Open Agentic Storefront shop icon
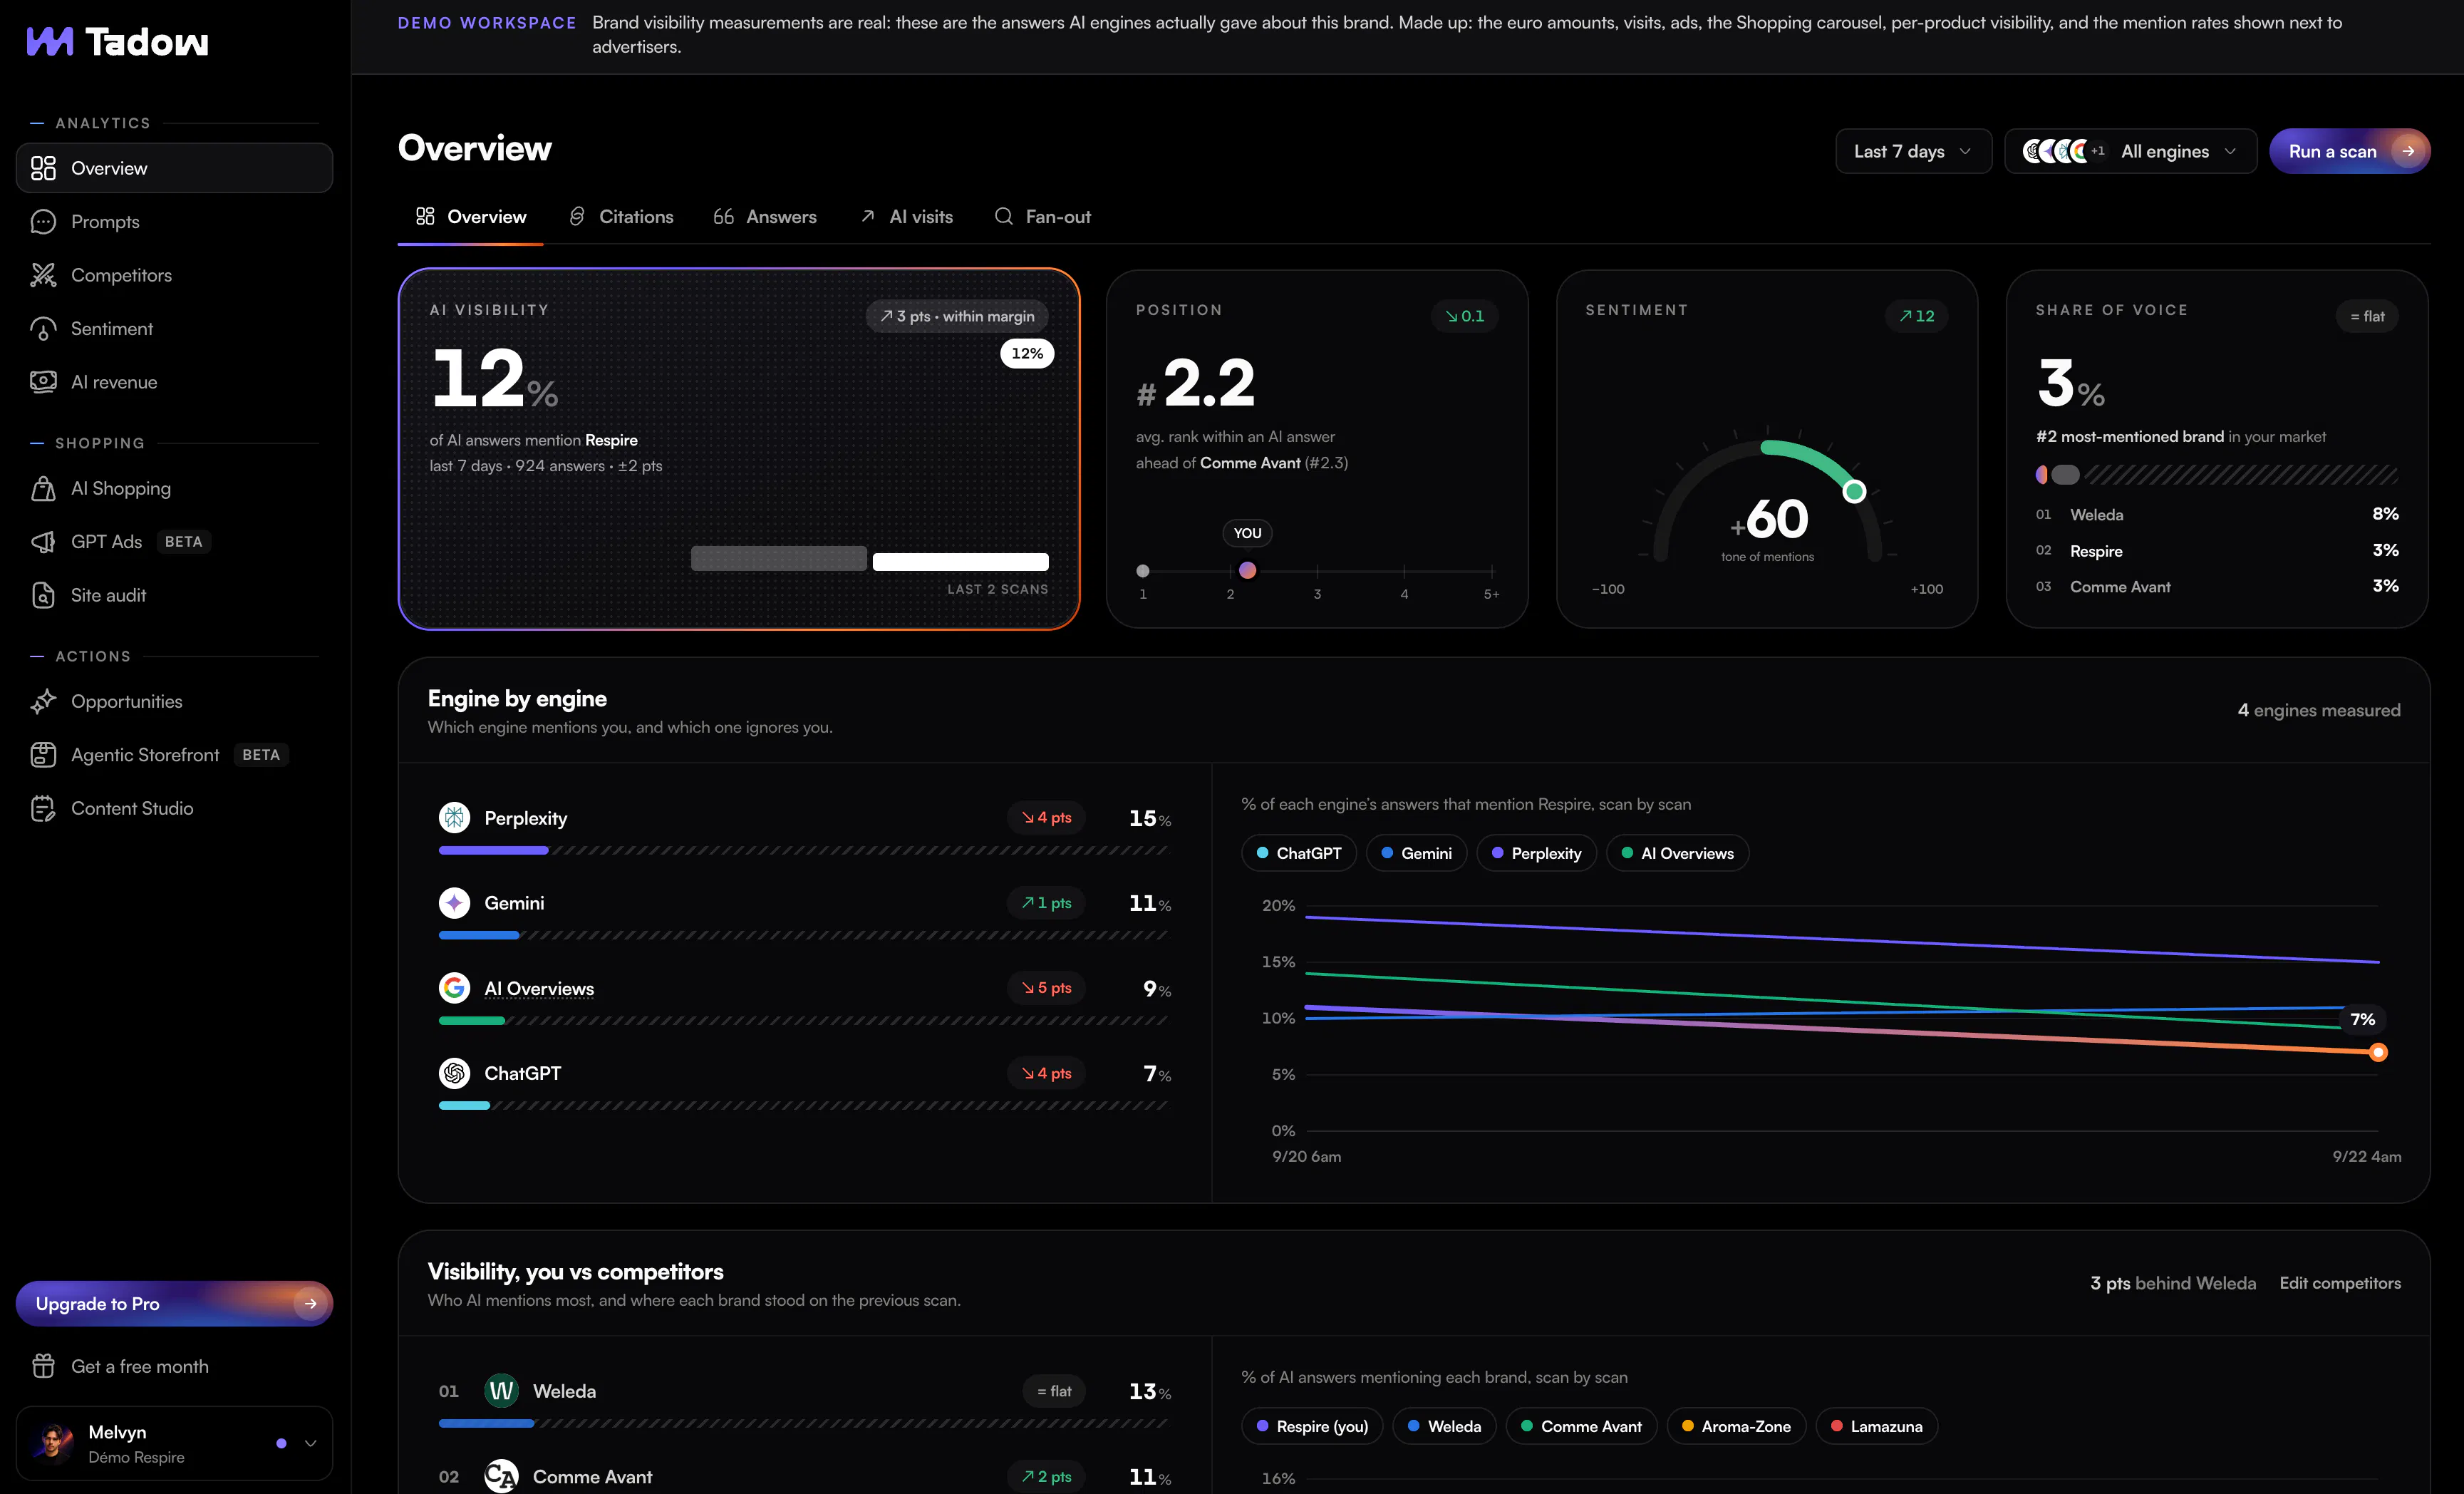This screenshot has width=2464, height=1494. click(43, 755)
